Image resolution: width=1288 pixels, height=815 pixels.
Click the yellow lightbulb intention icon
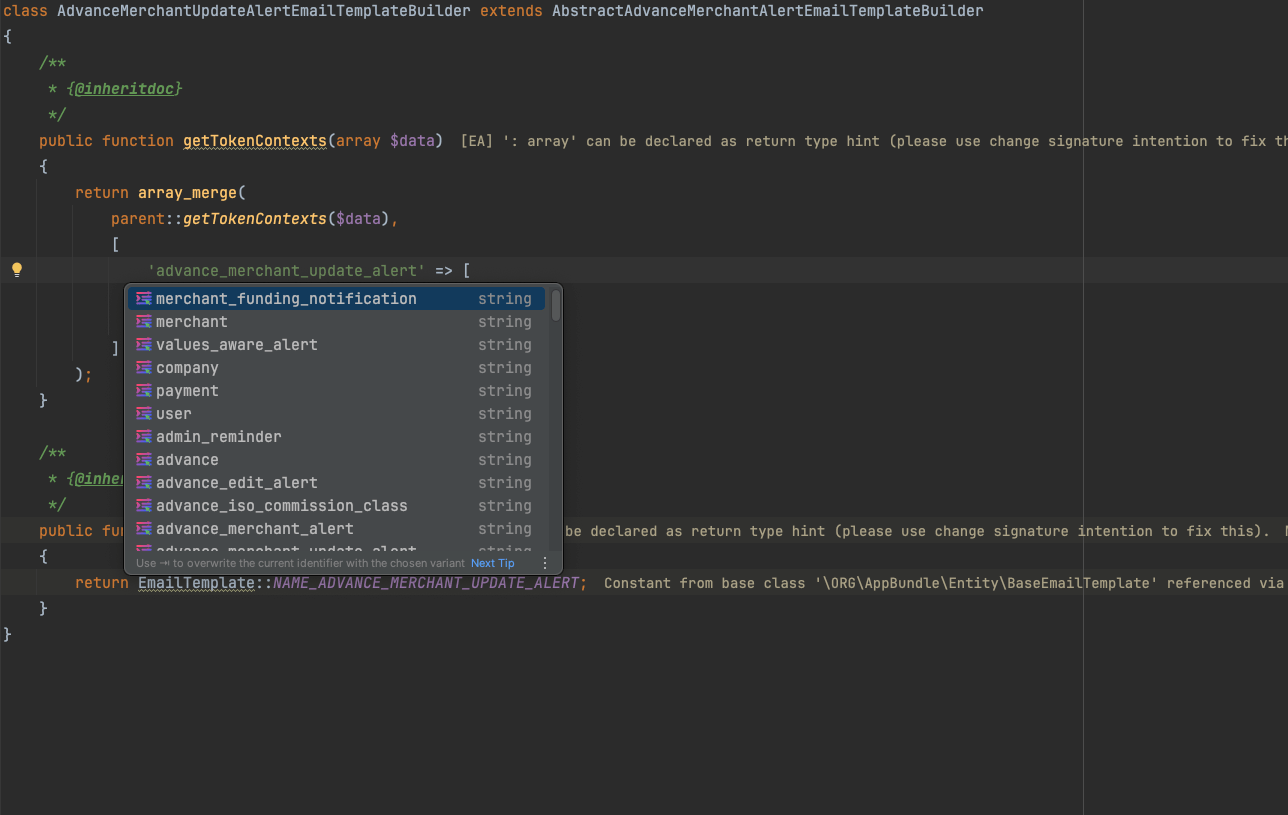click(17, 270)
